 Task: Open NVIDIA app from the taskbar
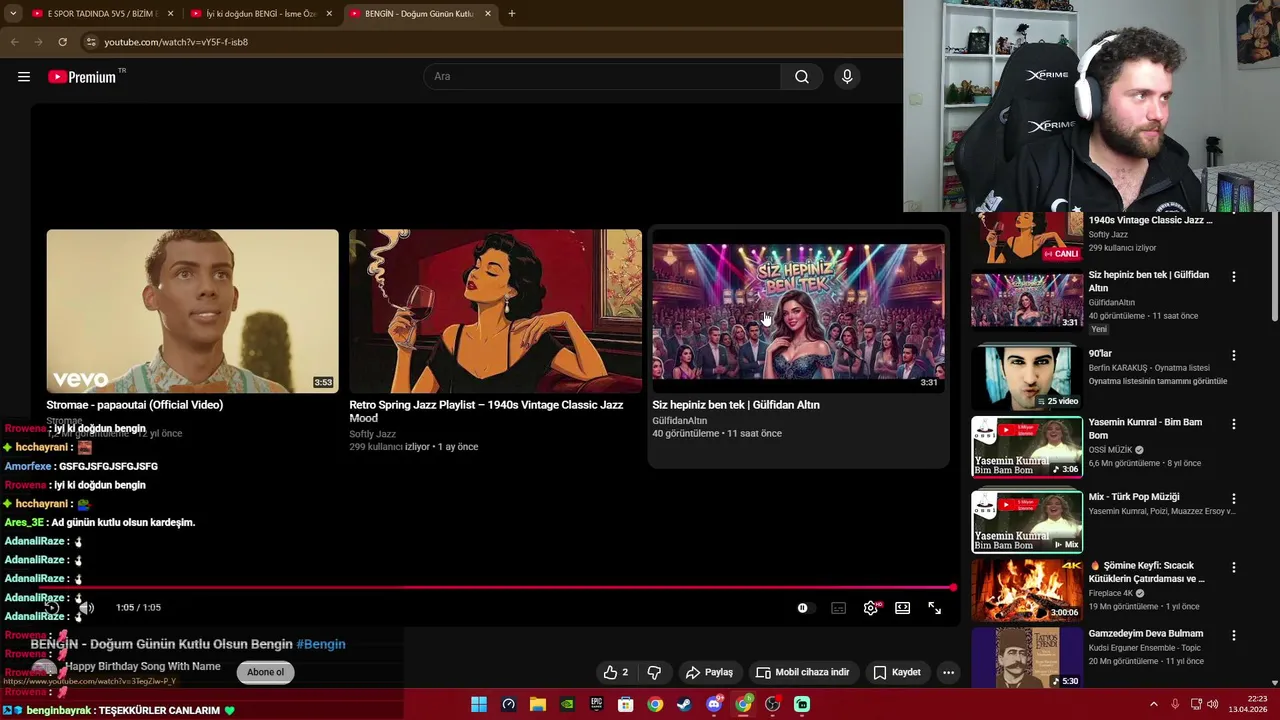[567, 705]
